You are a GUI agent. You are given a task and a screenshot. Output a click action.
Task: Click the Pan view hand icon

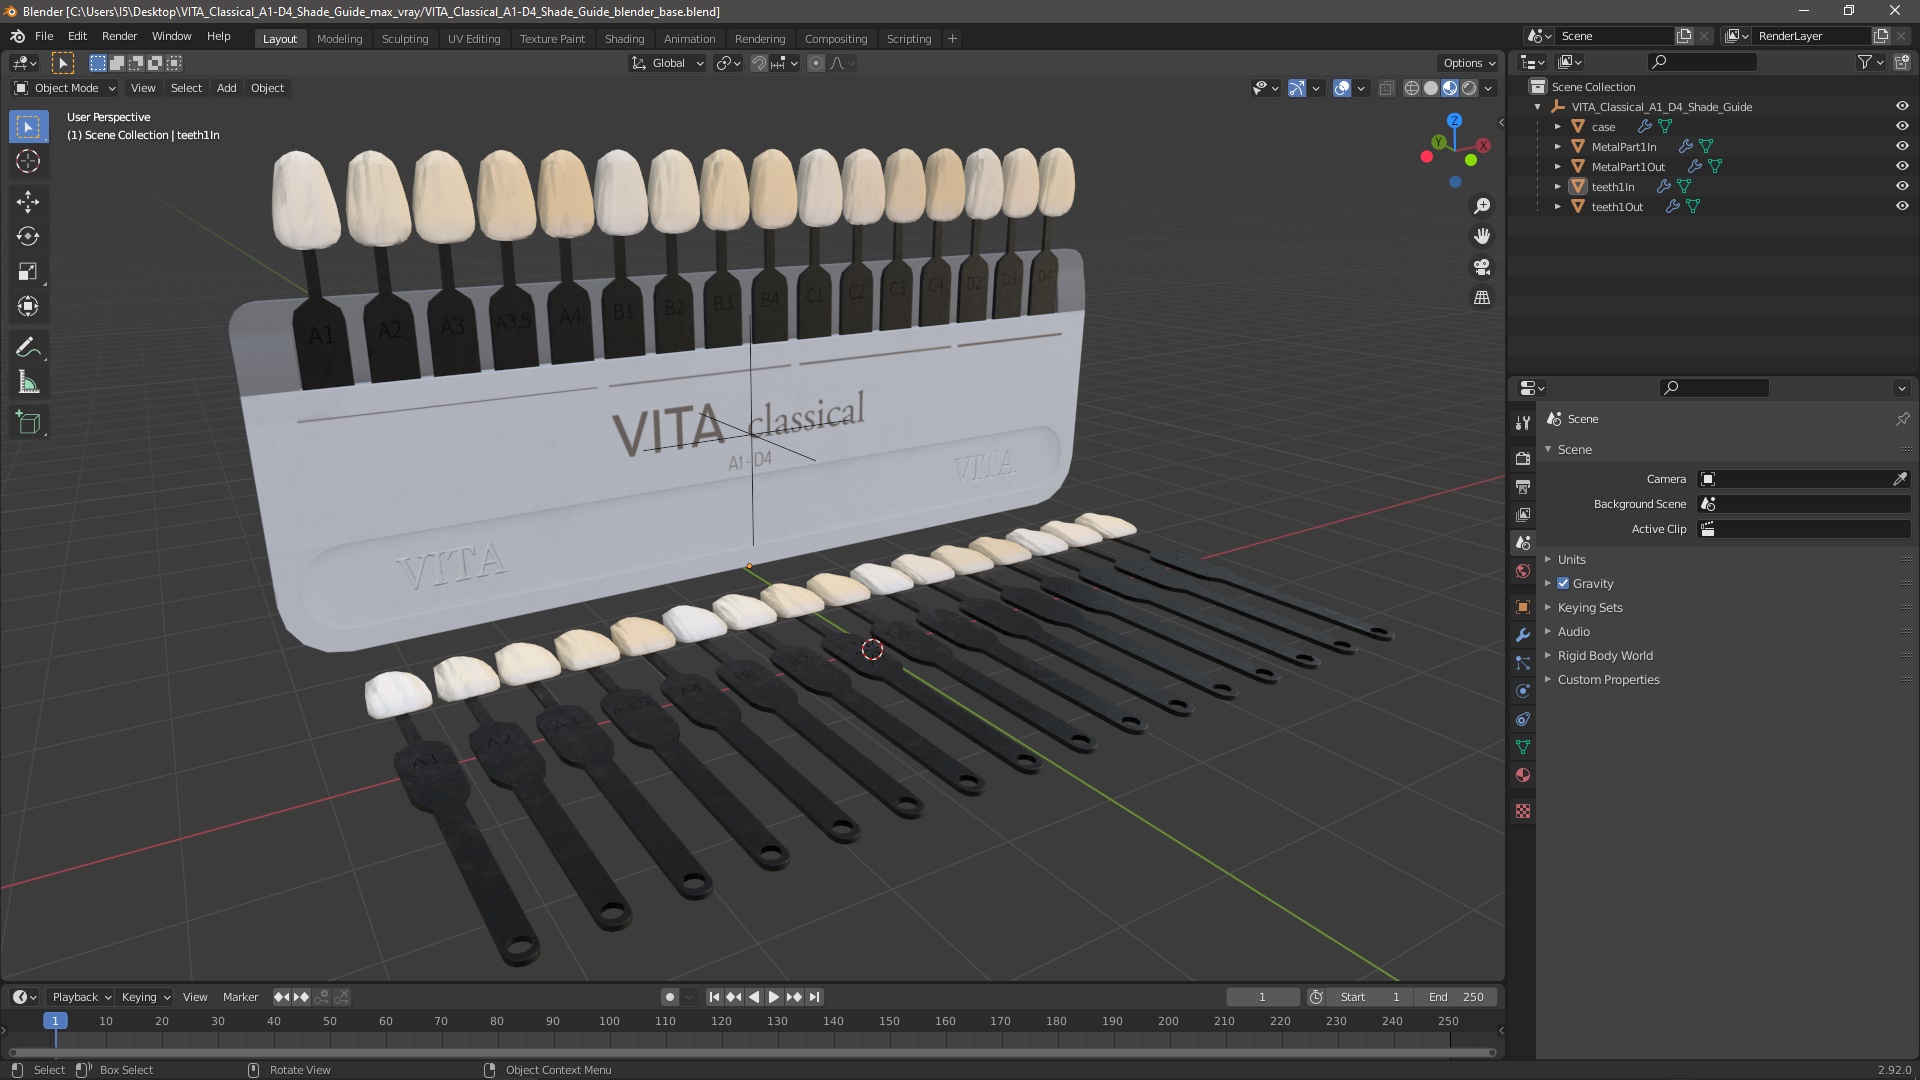(1482, 236)
